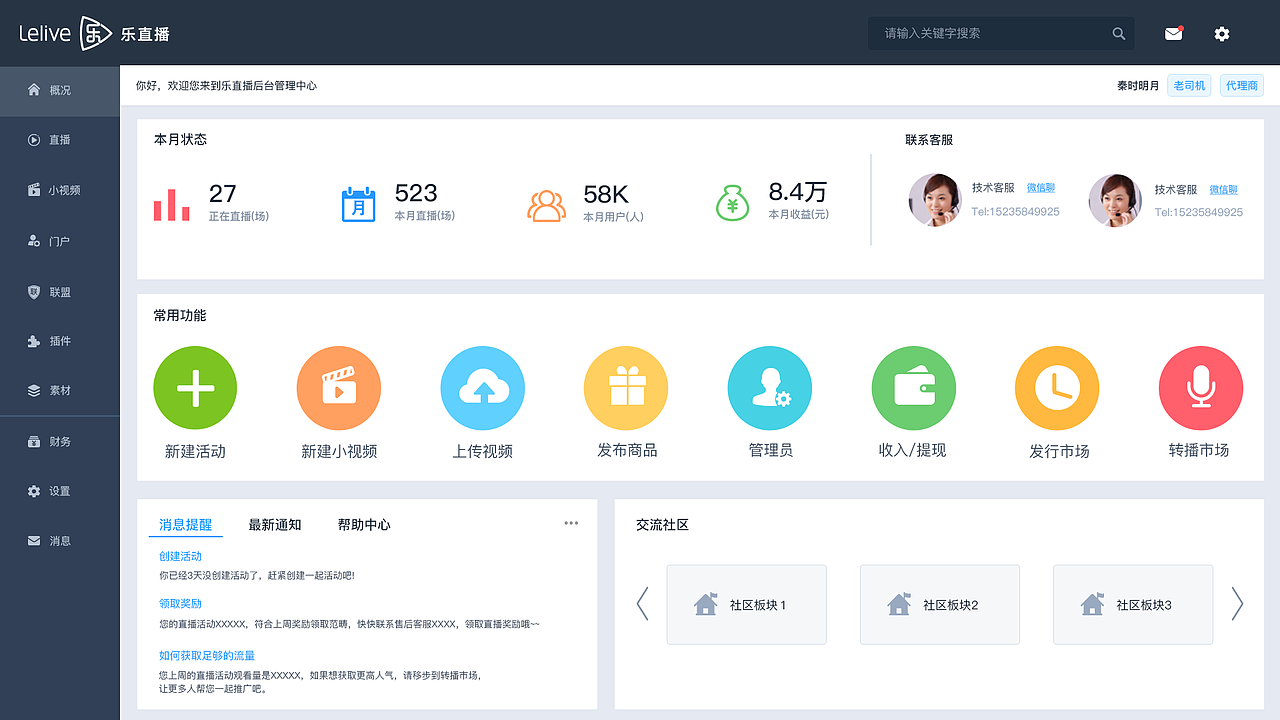Go to 小视频 in sidebar

click(60, 190)
